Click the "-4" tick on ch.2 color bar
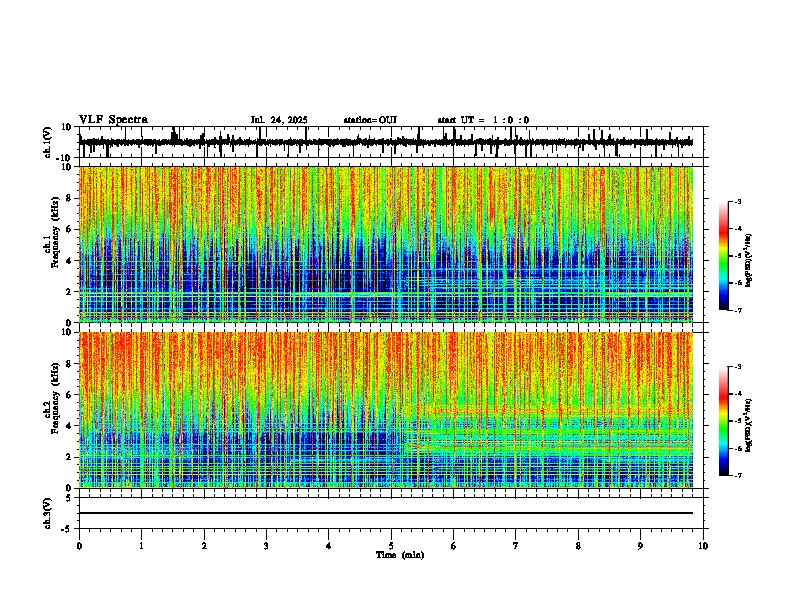792x612 pixels. [x=737, y=394]
